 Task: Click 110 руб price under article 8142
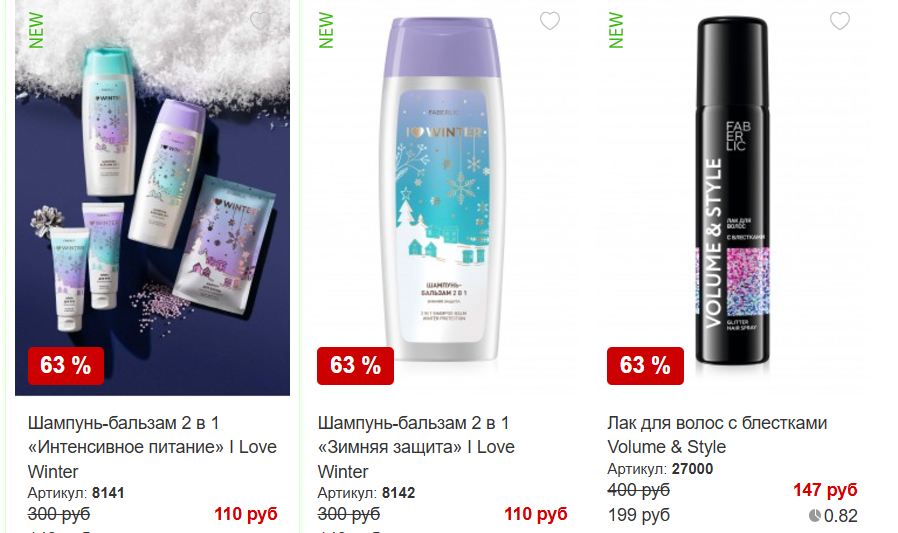535,514
